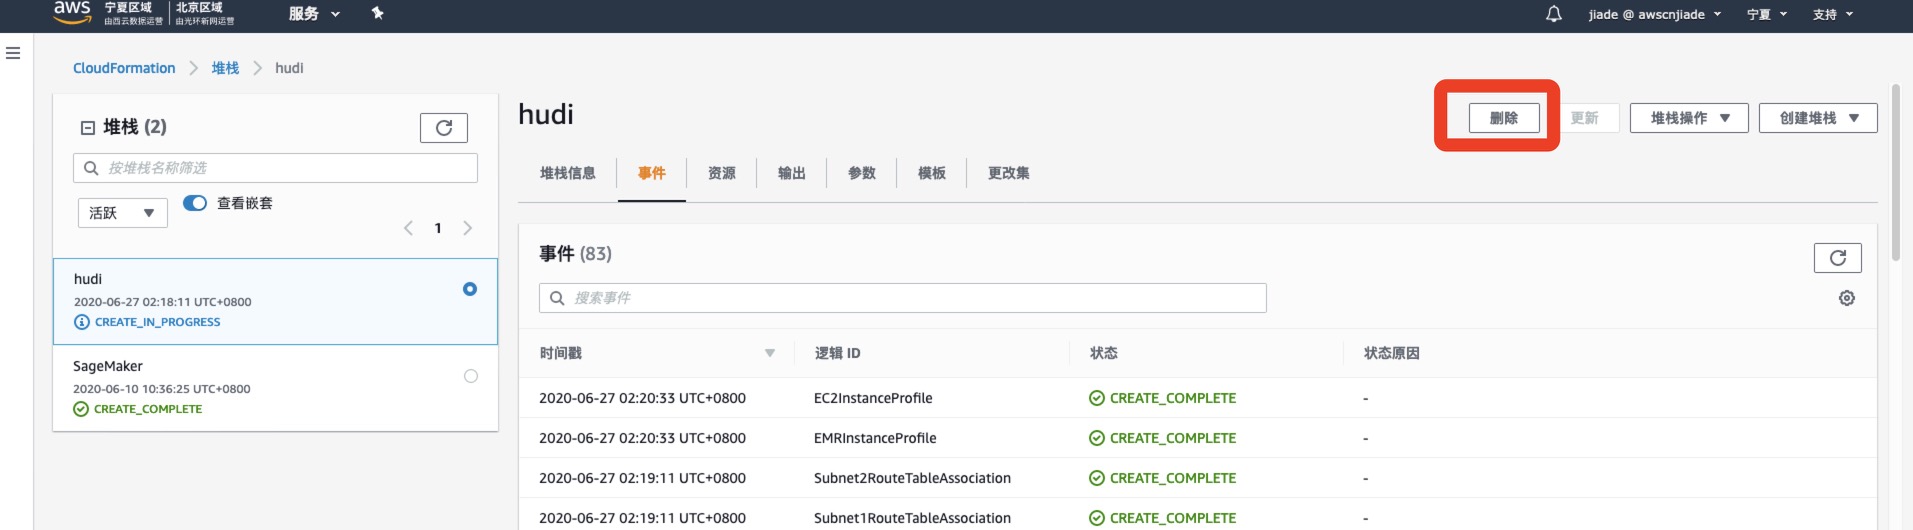Image resolution: width=1913 pixels, height=530 pixels.
Task: Open the 活跃 filter dropdown
Action: click(x=122, y=213)
